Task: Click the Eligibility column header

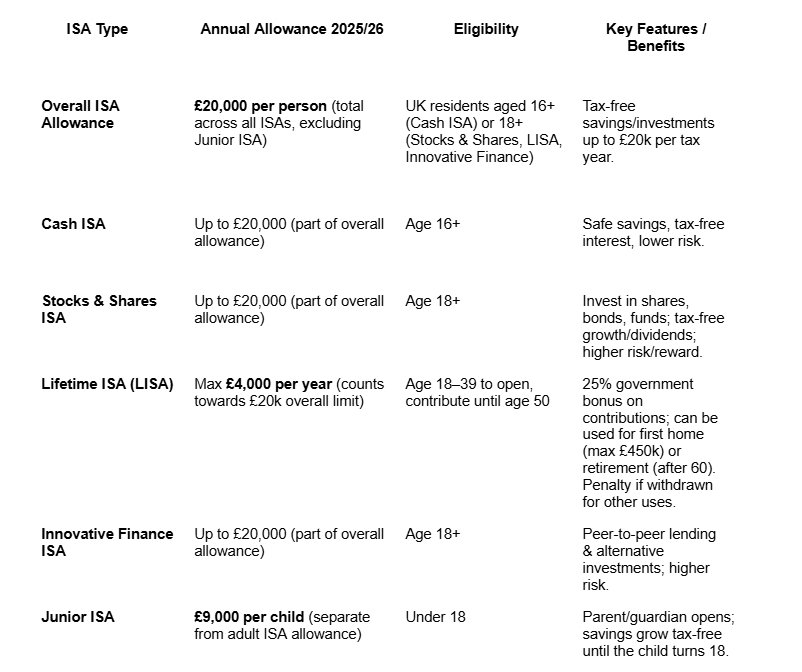Action: pos(486,29)
